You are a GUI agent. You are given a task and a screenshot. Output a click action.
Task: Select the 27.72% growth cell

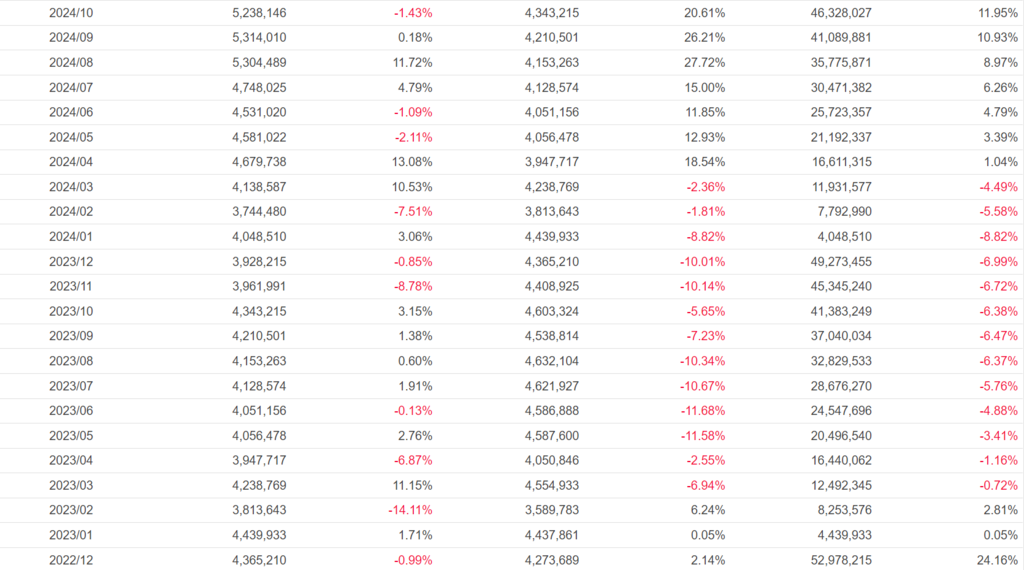coord(705,62)
